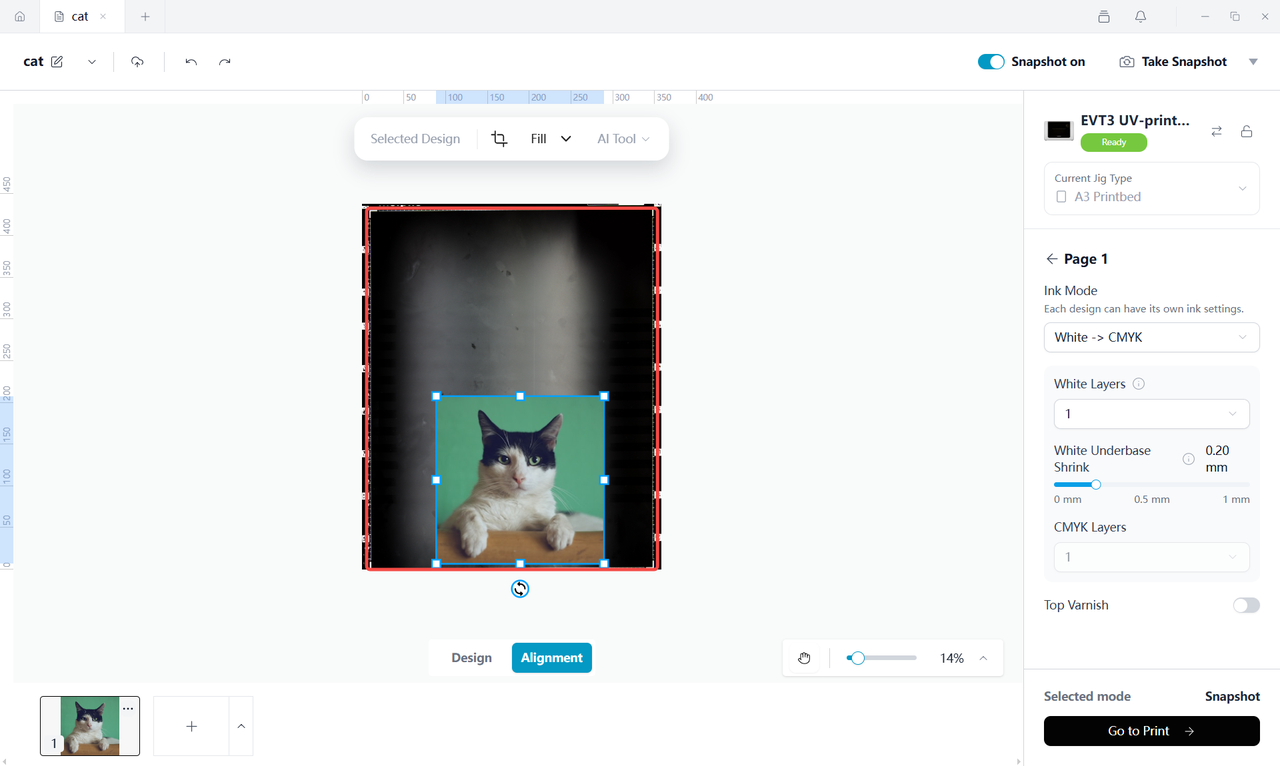Show info for White Layers

pos(1138,384)
